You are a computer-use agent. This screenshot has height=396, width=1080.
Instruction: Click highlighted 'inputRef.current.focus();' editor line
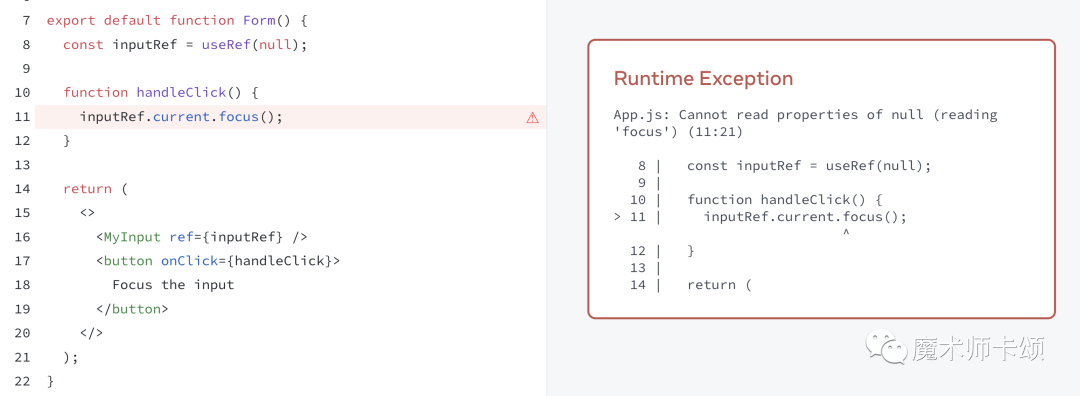181,116
